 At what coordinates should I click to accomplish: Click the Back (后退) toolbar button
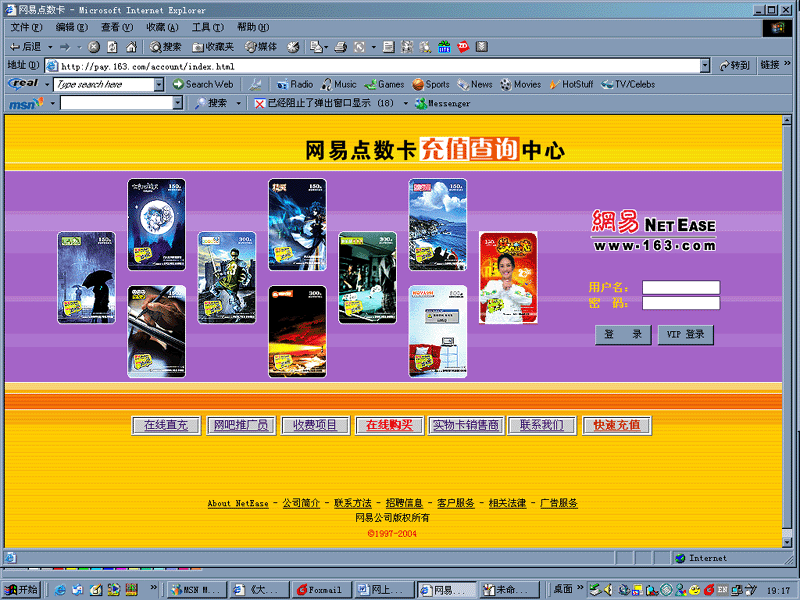point(26,47)
